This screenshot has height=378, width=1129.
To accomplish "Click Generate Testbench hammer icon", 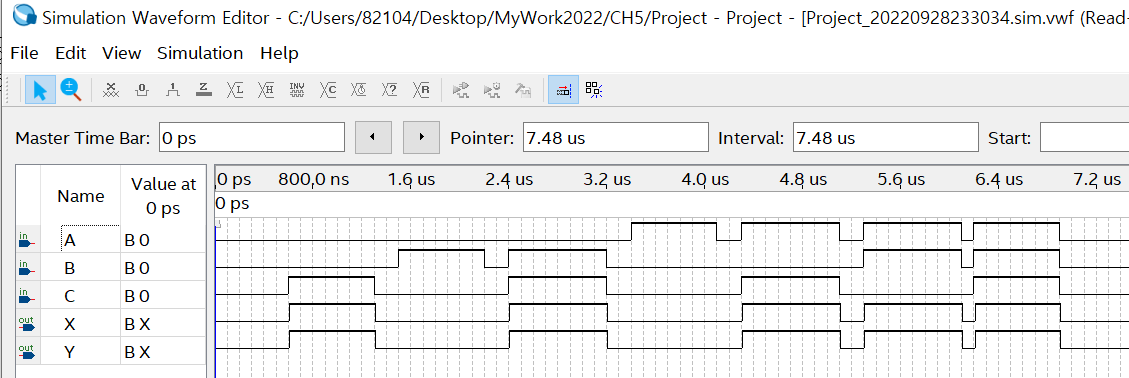I will click(x=523, y=90).
